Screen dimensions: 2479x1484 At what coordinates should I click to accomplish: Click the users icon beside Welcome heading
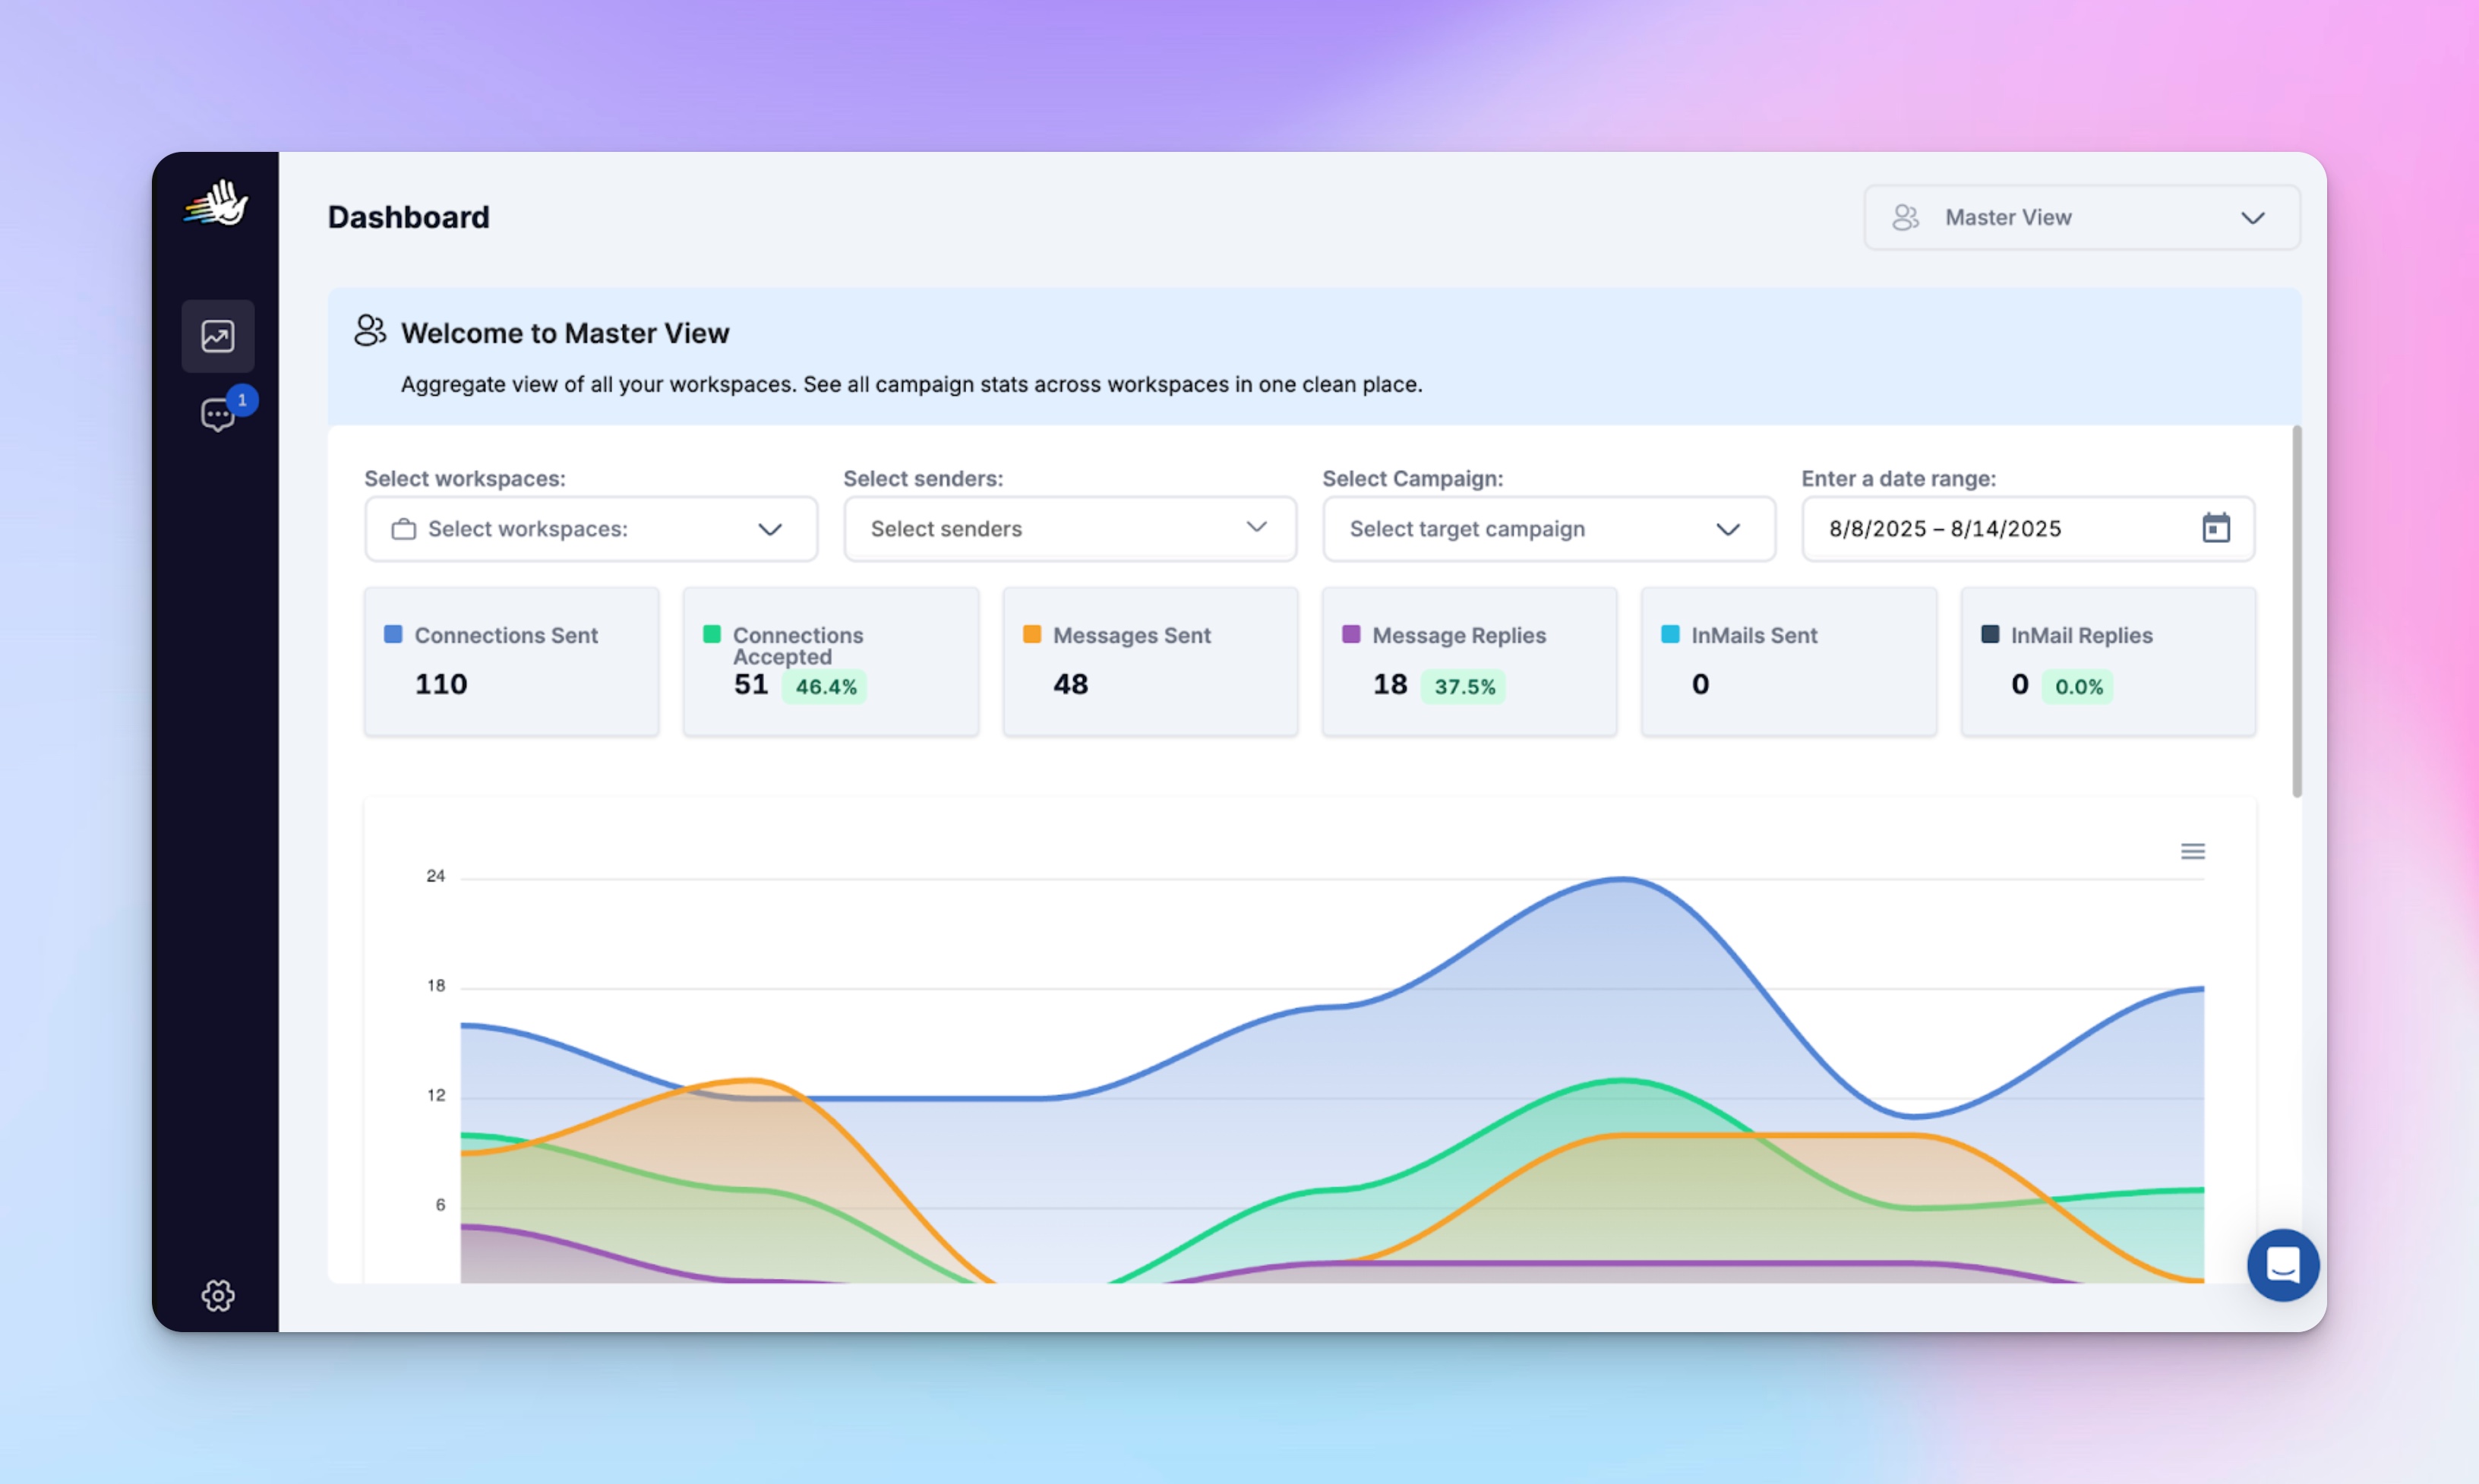tap(370, 331)
